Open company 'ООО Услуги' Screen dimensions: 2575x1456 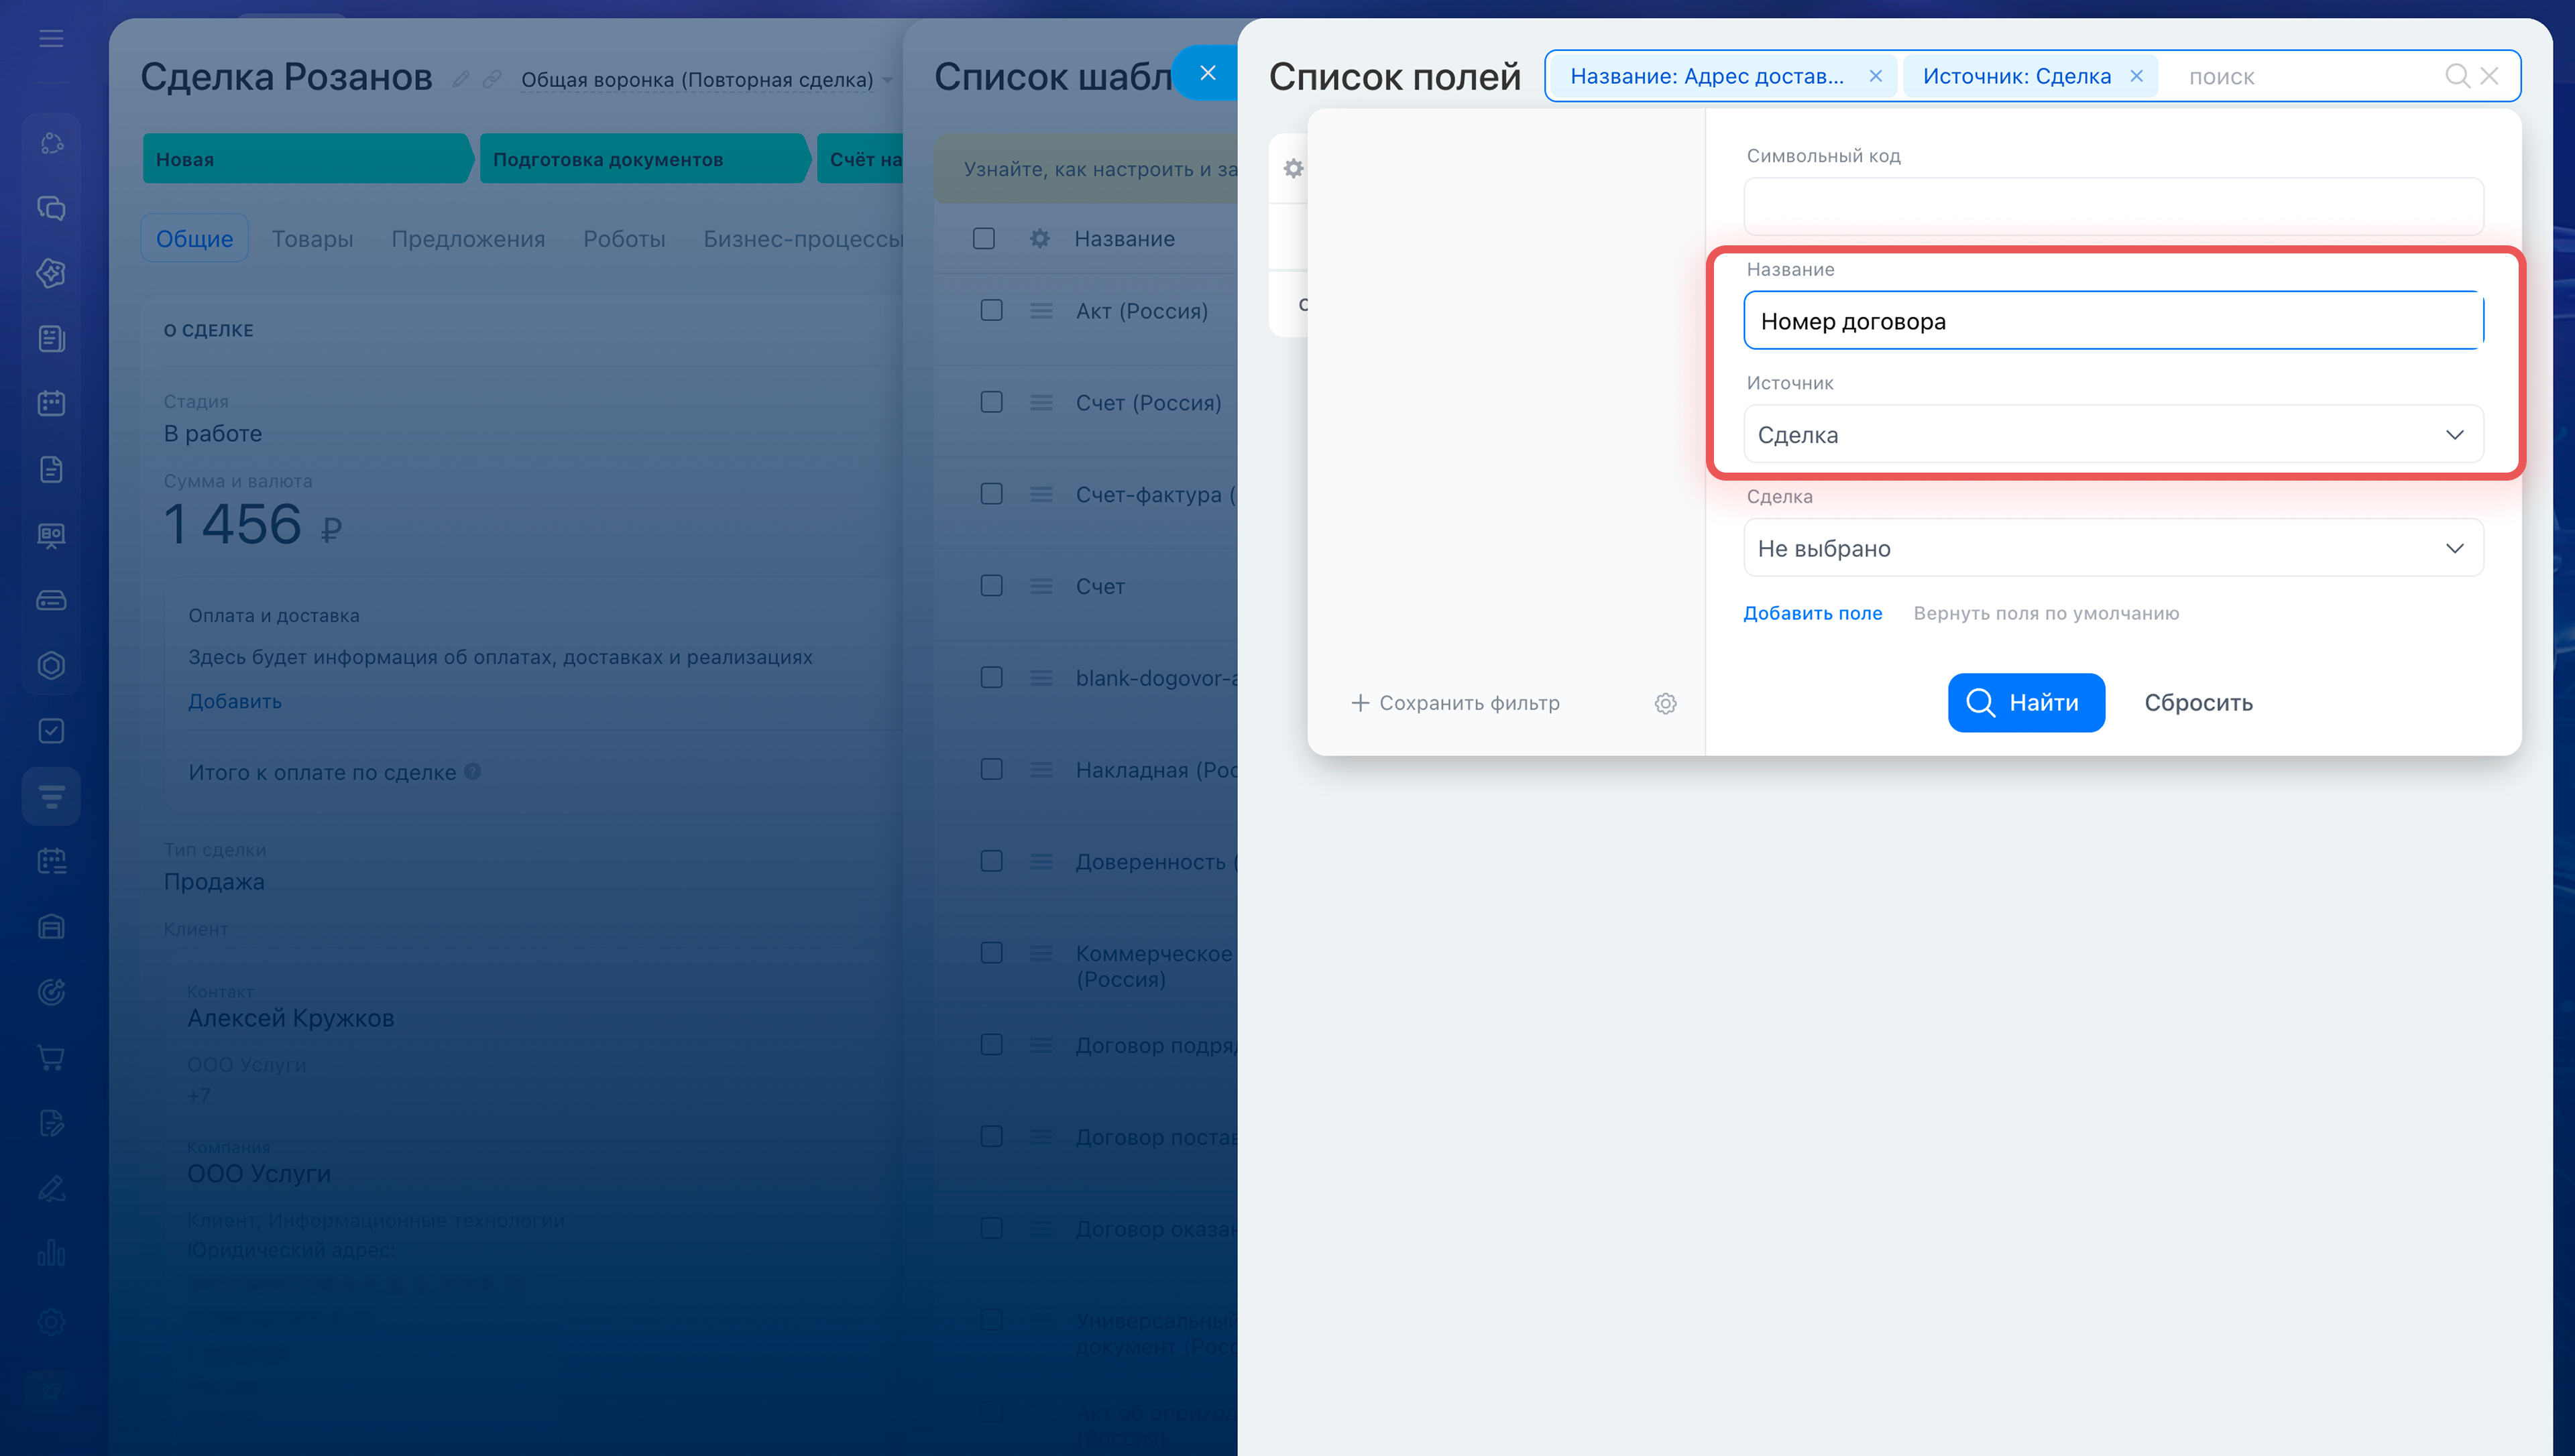pos(259,1173)
